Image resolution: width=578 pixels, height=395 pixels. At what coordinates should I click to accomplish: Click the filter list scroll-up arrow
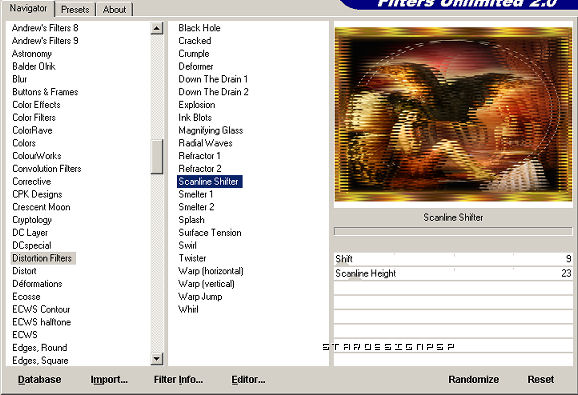point(157,28)
